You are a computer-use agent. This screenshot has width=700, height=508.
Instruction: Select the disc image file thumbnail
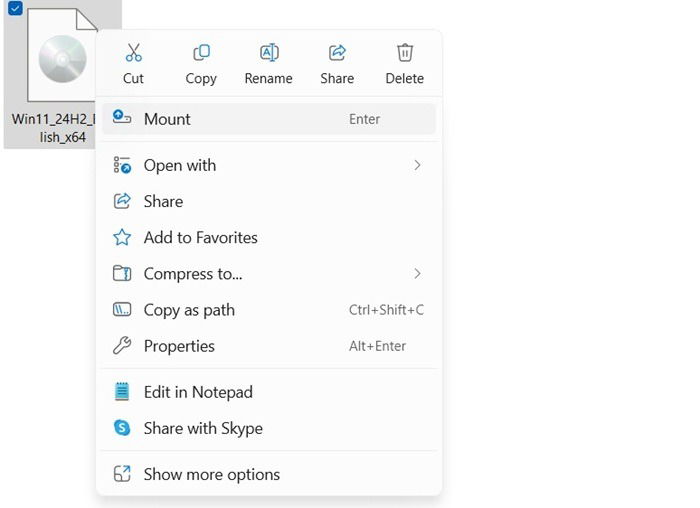pyautogui.click(x=62, y=59)
